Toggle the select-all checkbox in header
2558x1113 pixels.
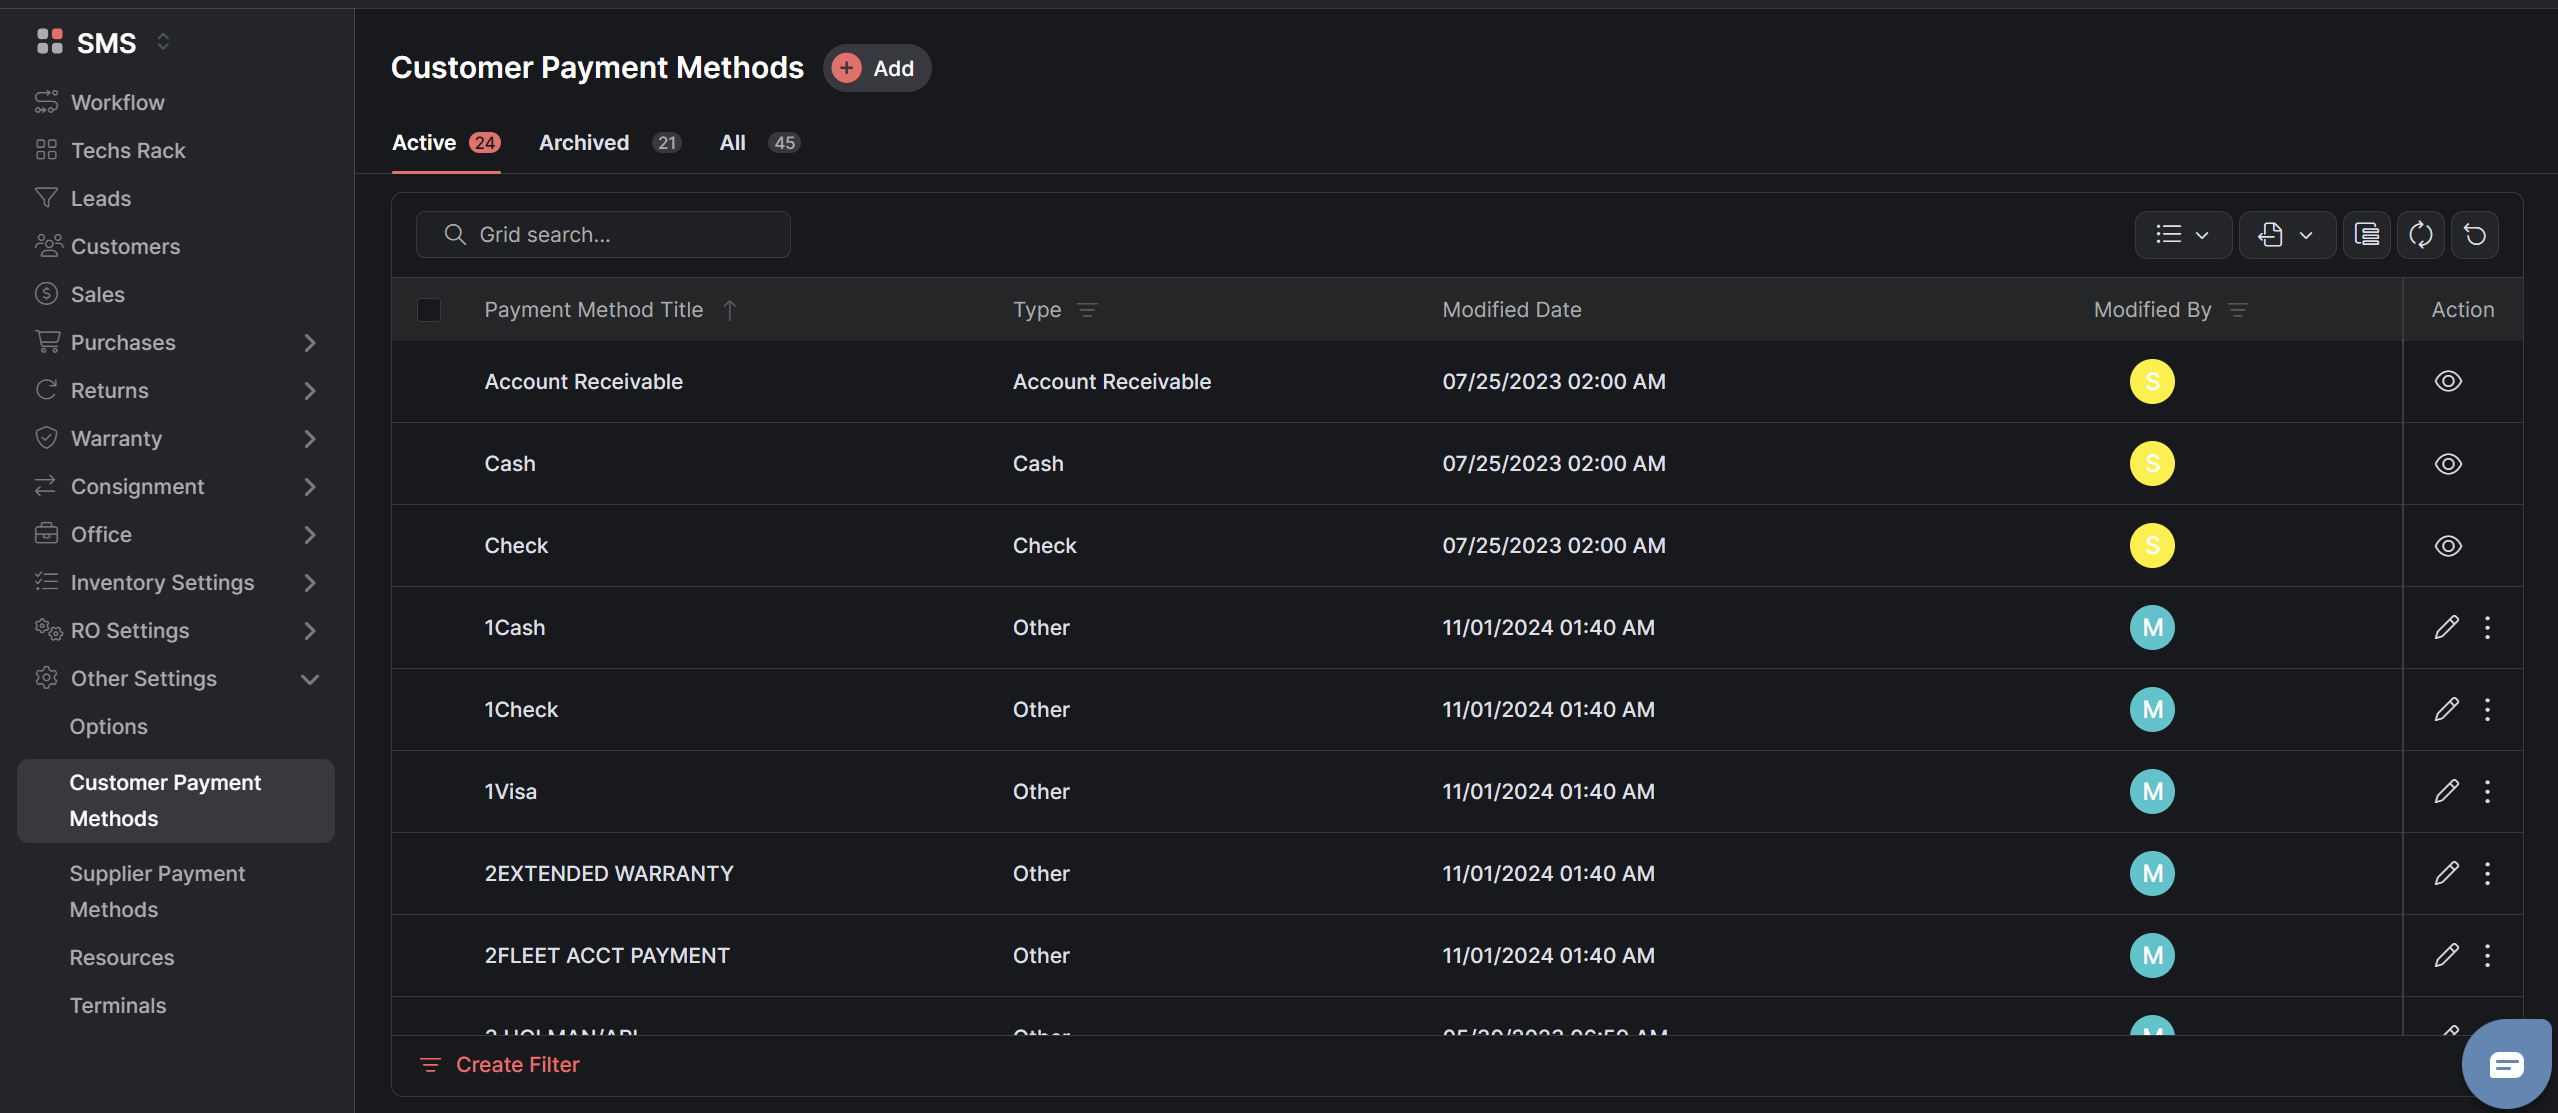click(429, 310)
